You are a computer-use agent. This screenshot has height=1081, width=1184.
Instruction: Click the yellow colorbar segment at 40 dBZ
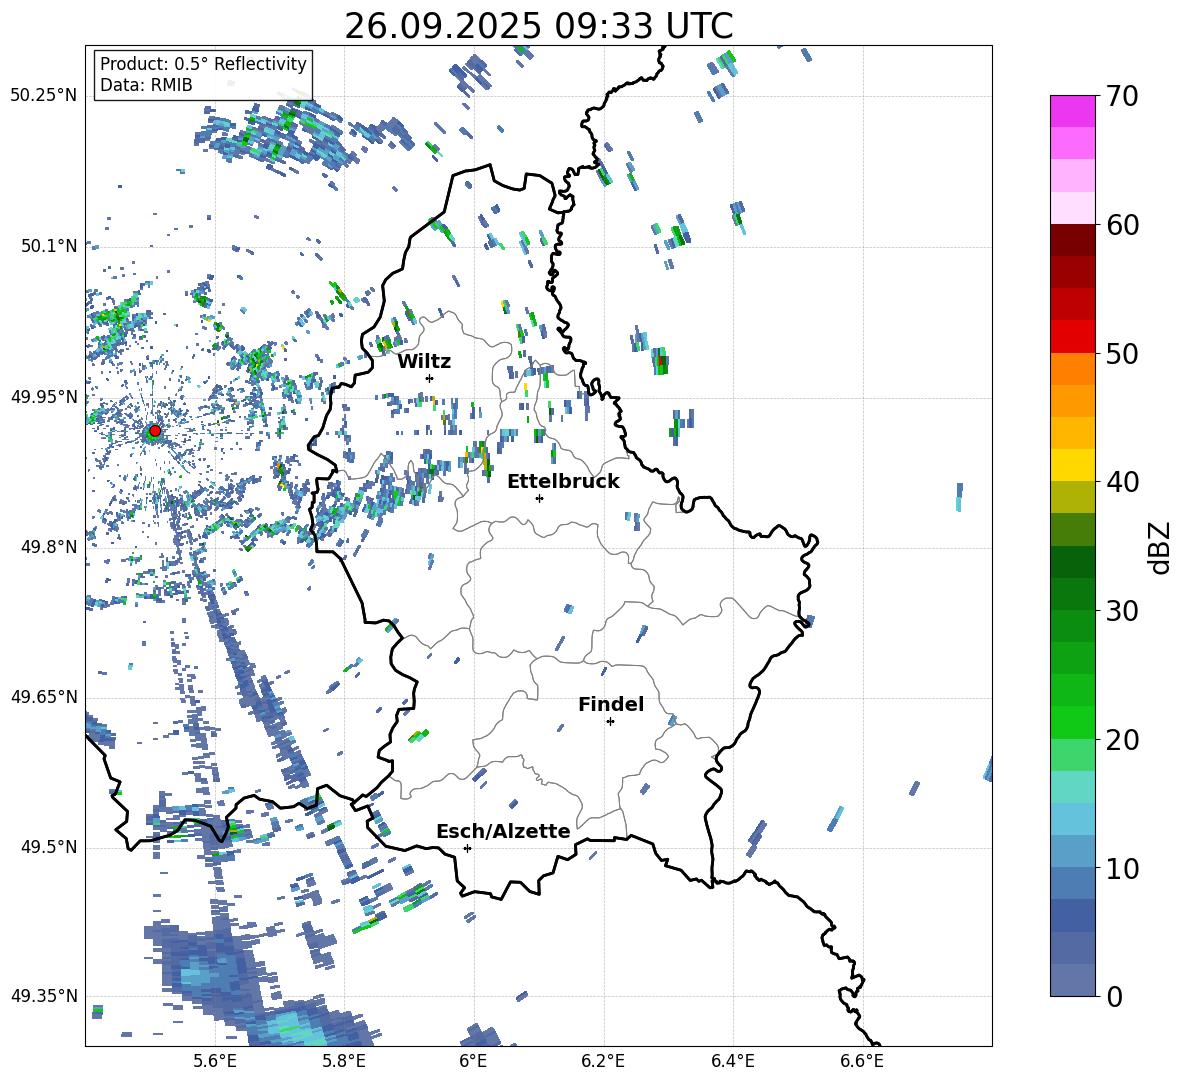pos(1073,465)
